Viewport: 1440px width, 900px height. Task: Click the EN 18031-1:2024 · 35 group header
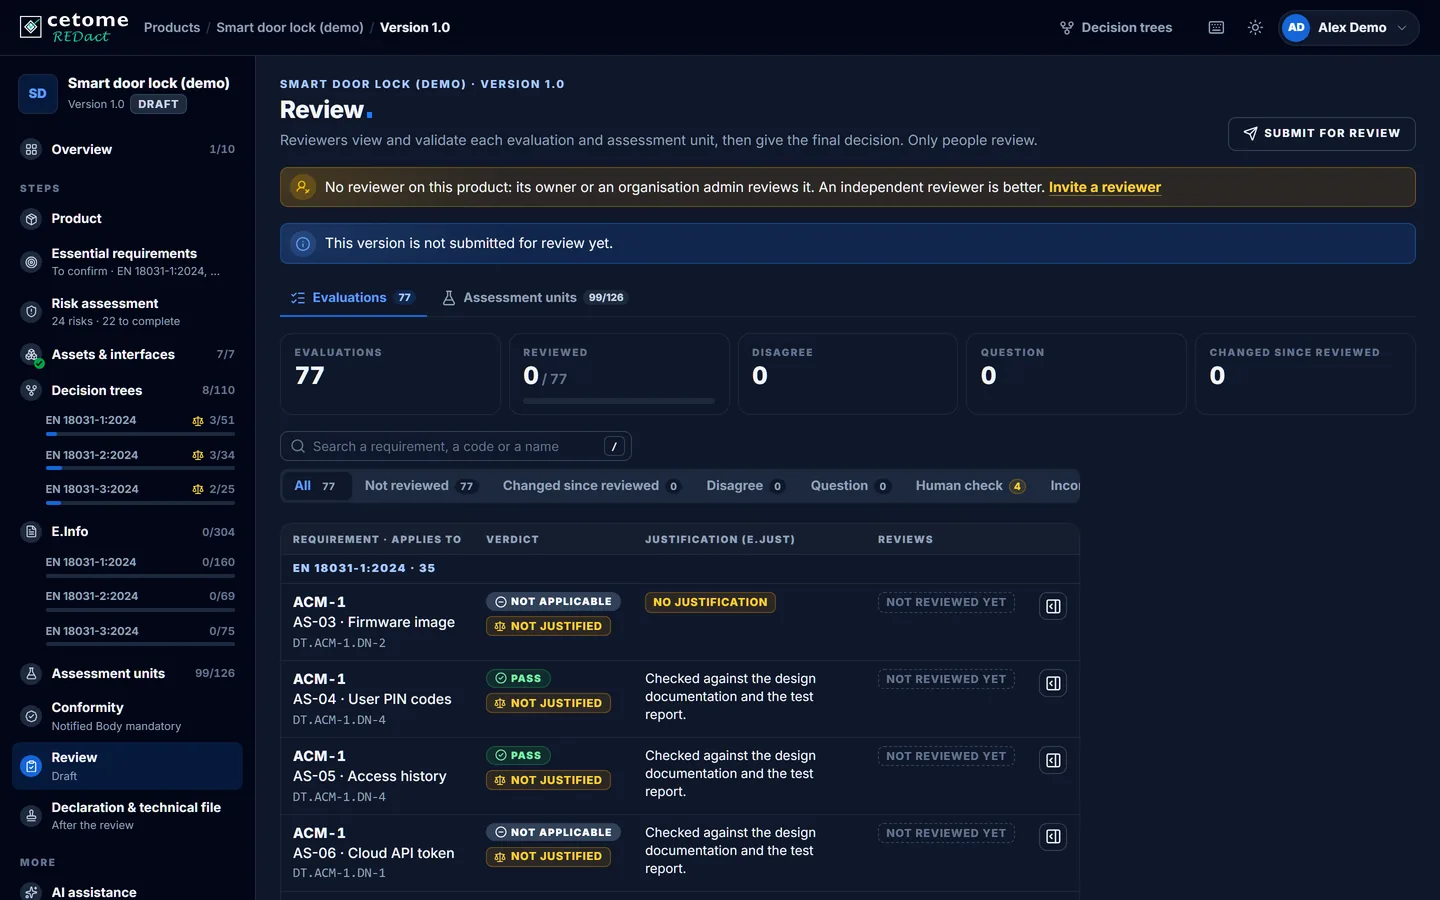click(x=364, y=568)
